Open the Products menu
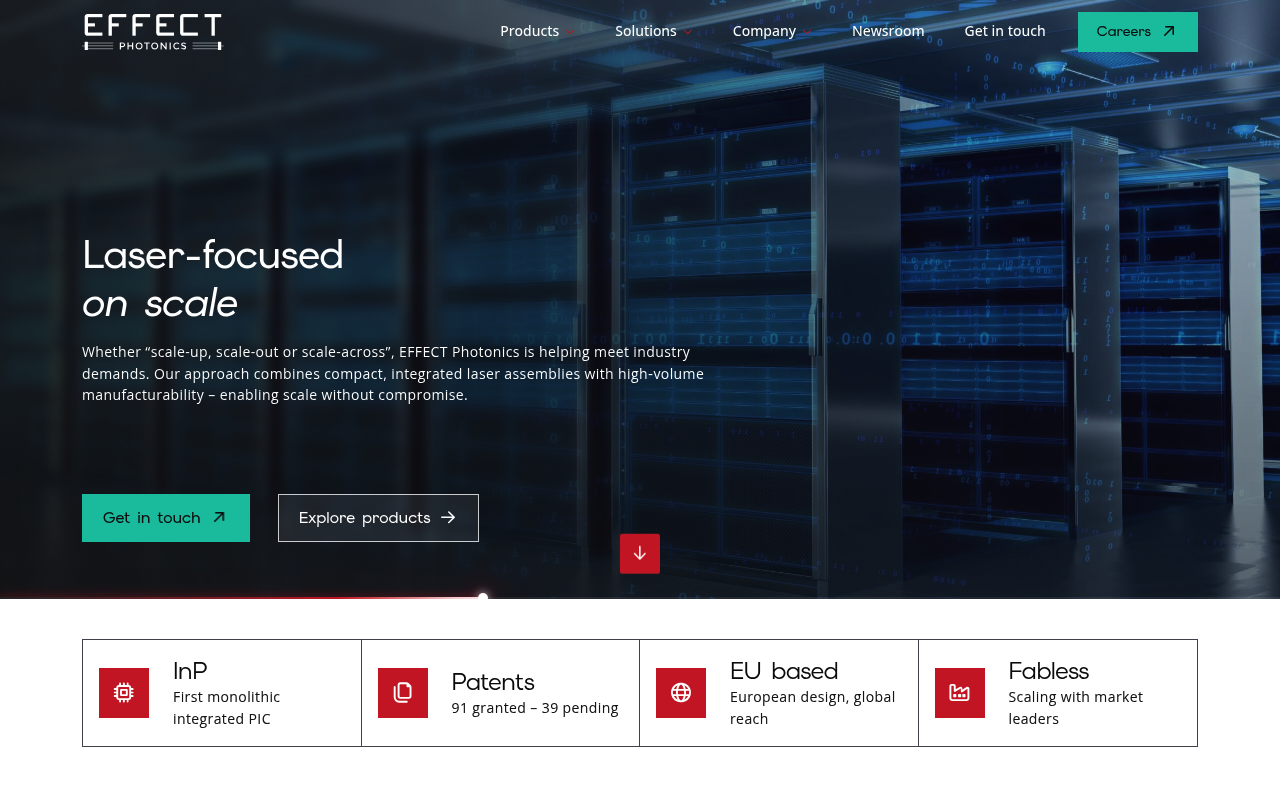 click(x=530, y=31)
